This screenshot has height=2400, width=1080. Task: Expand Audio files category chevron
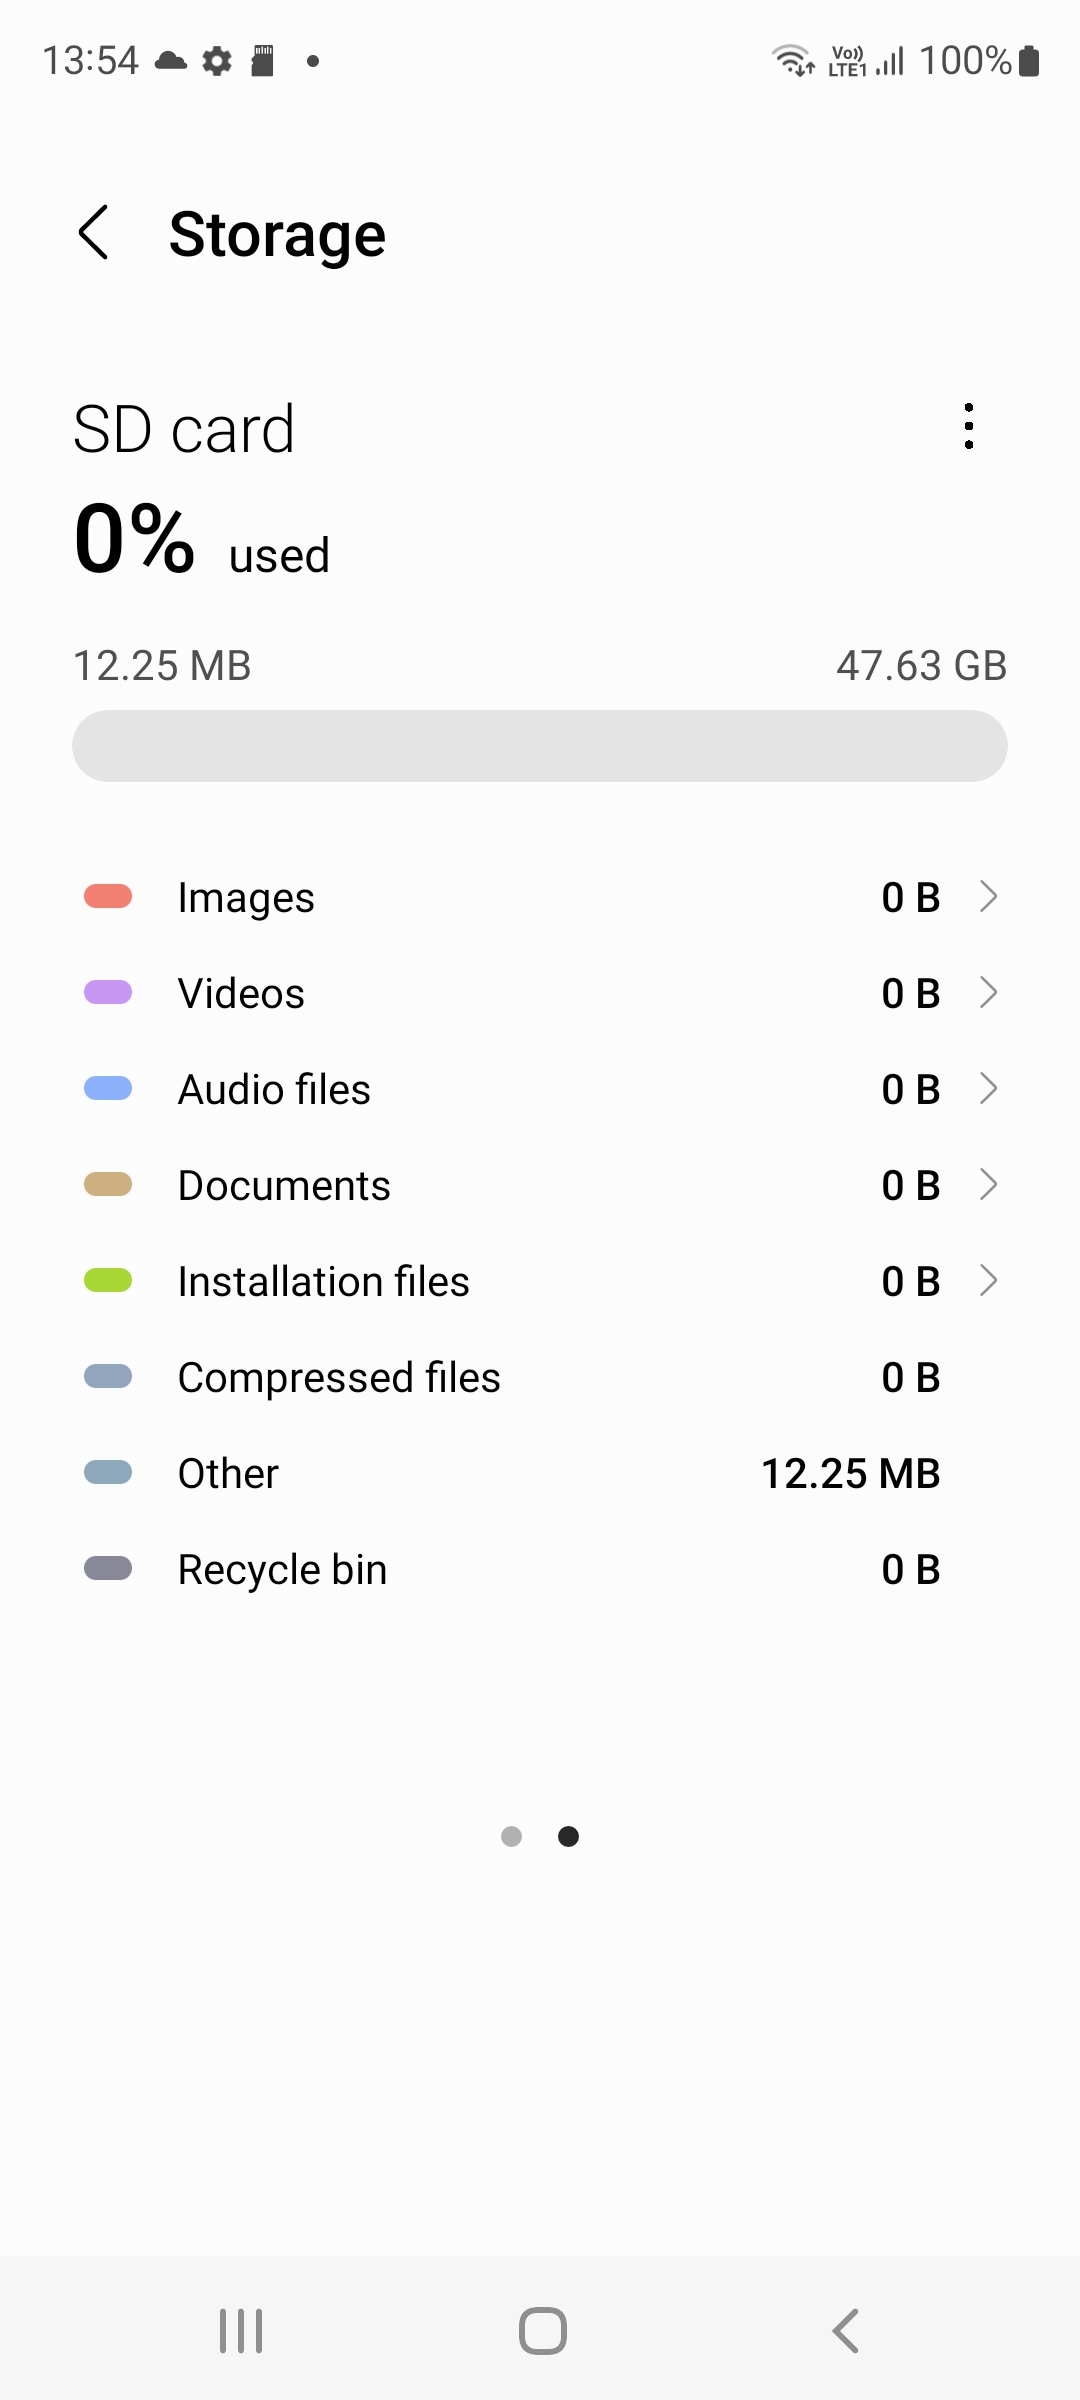988,1089
